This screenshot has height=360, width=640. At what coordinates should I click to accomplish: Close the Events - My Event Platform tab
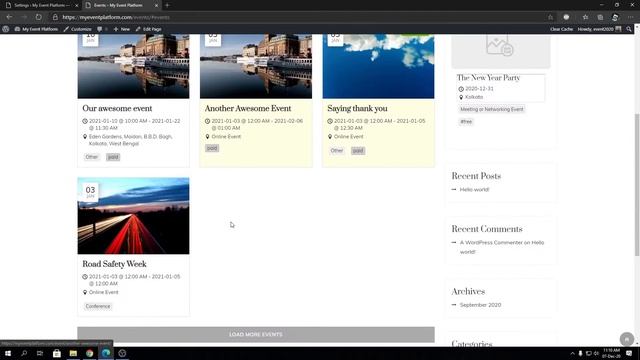(156, 5)
